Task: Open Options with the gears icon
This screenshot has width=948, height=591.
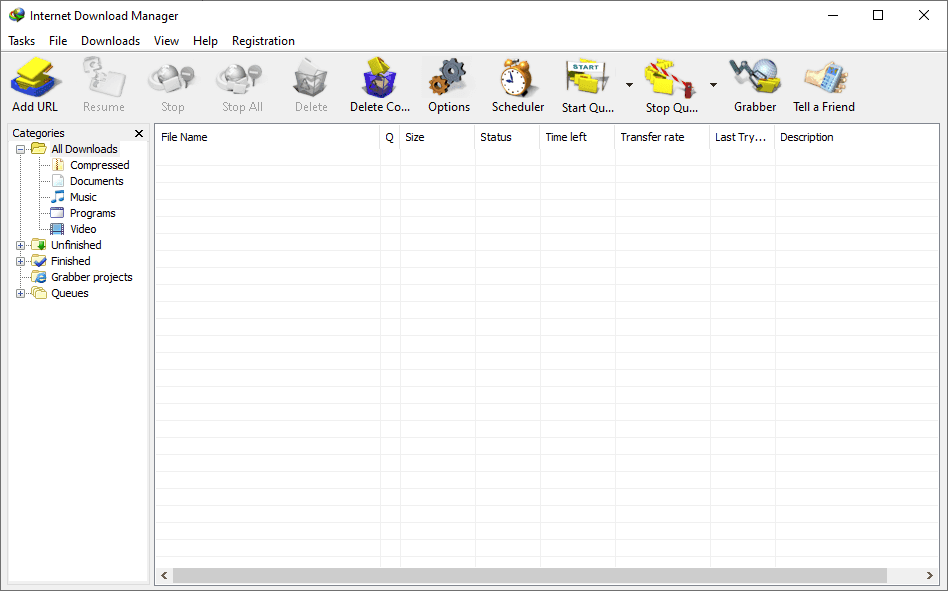Action: pos(449,77)
